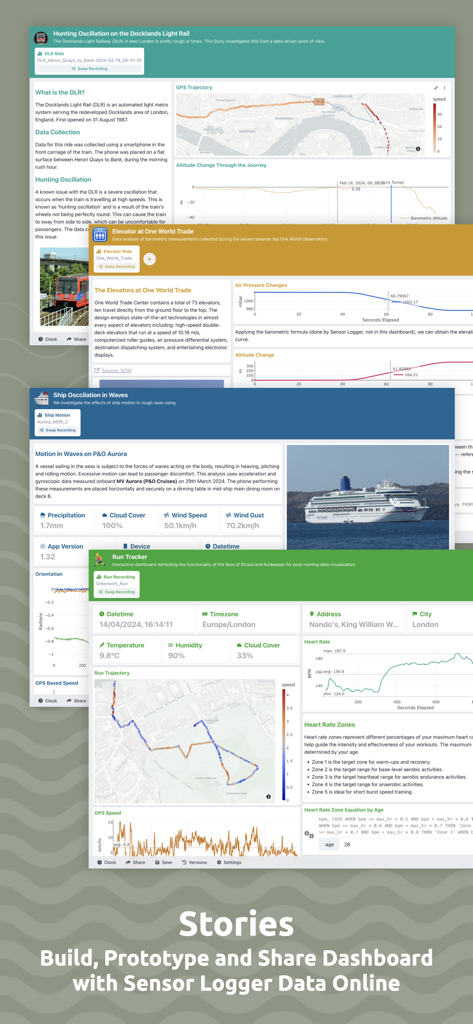
Task: Click the Humidity 90% card
Action: pyautogui.click(x=194, y=649)
